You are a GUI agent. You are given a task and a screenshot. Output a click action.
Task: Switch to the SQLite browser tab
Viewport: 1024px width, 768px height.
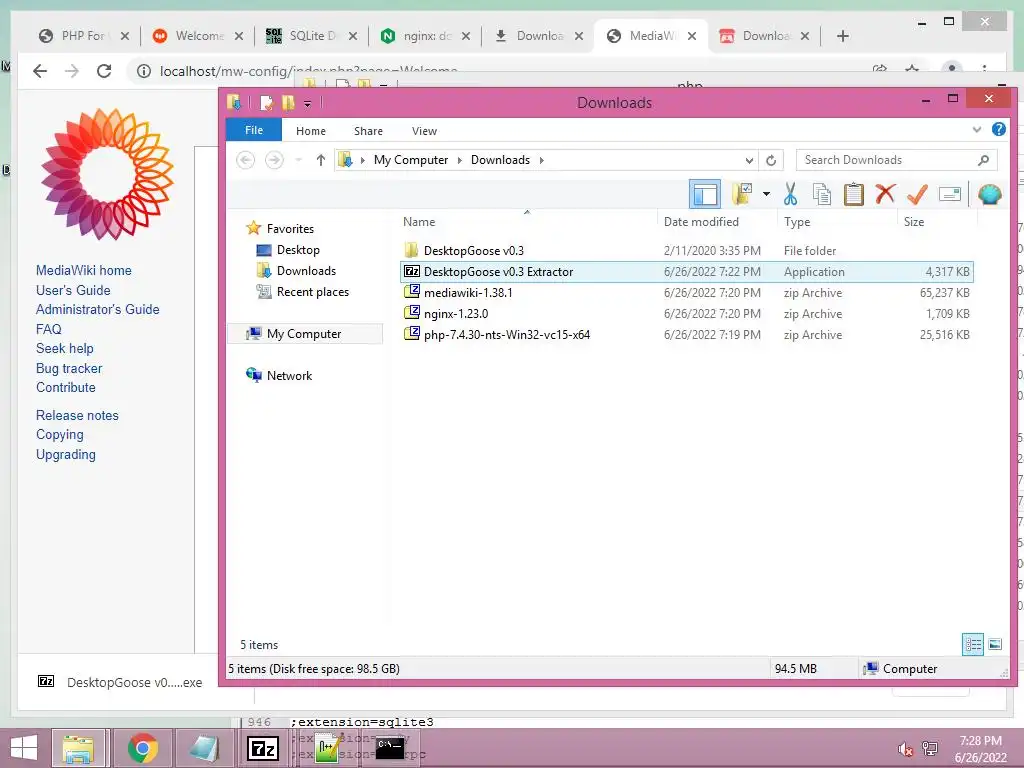311,36
